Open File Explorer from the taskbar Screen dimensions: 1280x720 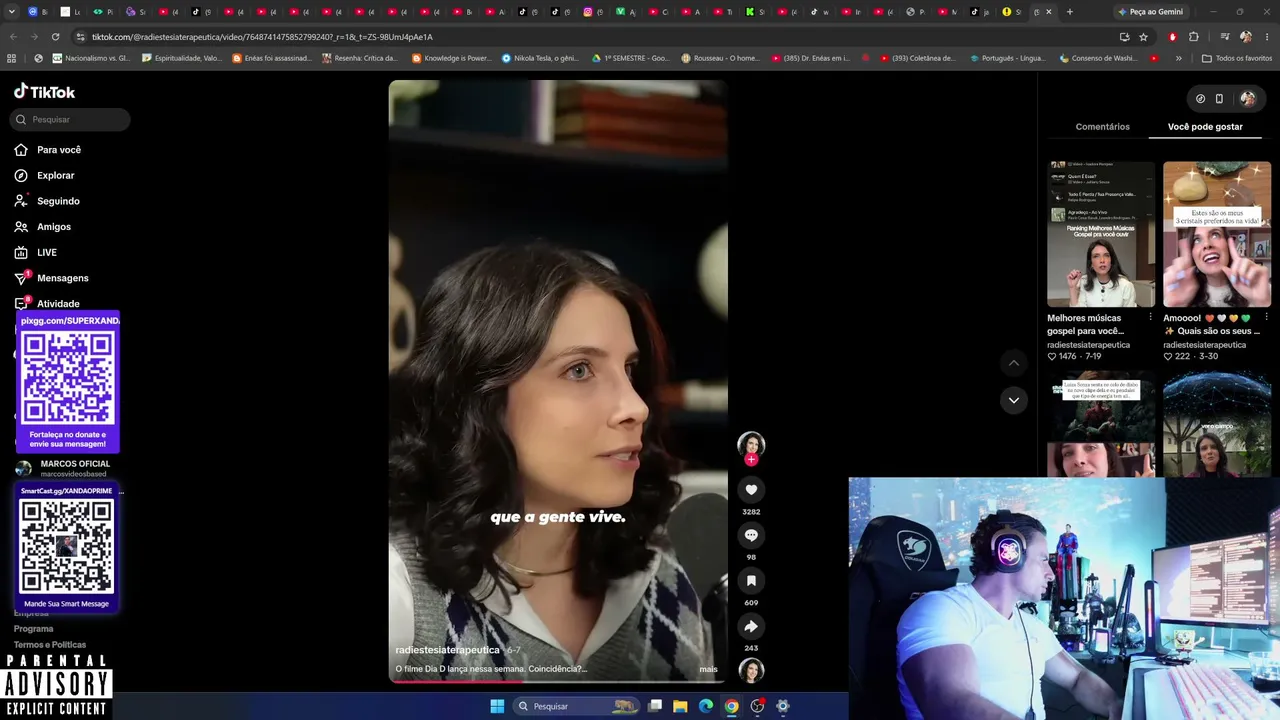point(680,706)
